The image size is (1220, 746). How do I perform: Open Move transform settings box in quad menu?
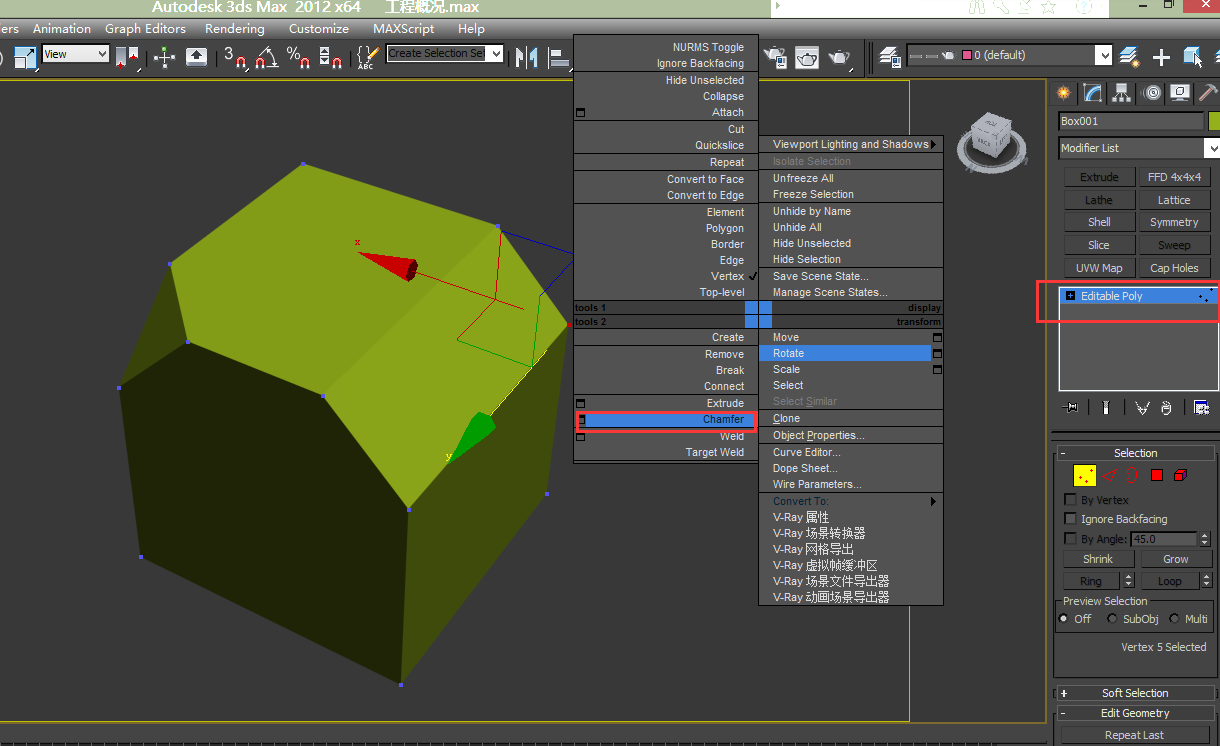937,338
